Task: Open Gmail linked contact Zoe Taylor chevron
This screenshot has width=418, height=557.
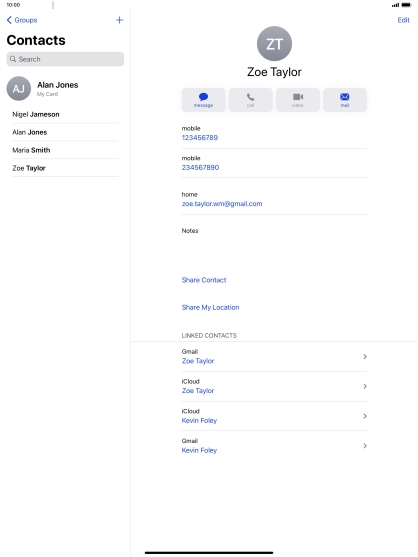Action: click(365, 356)
